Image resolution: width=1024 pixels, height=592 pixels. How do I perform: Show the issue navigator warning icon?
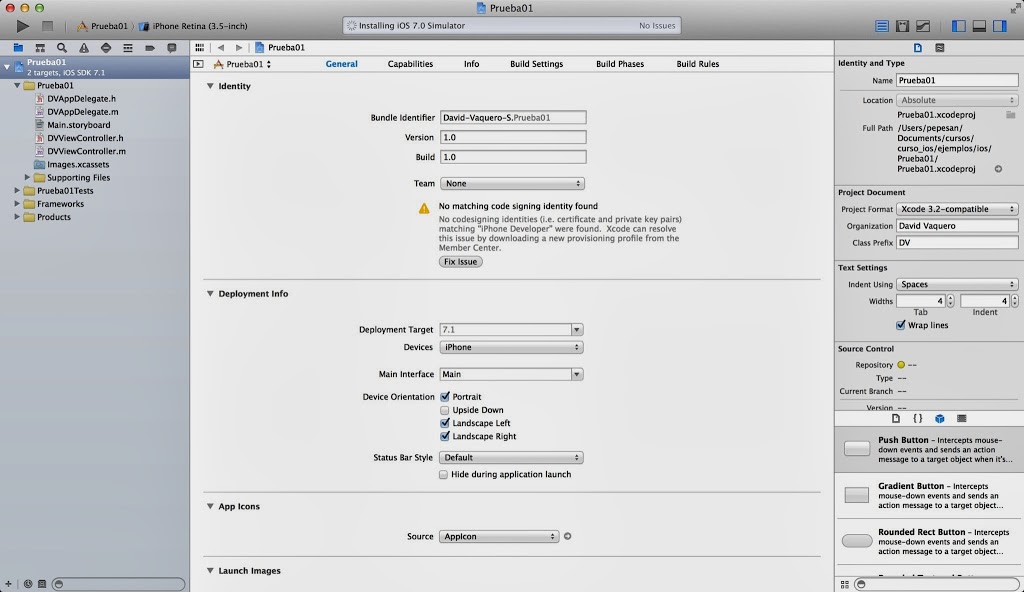tap(84, 48)
